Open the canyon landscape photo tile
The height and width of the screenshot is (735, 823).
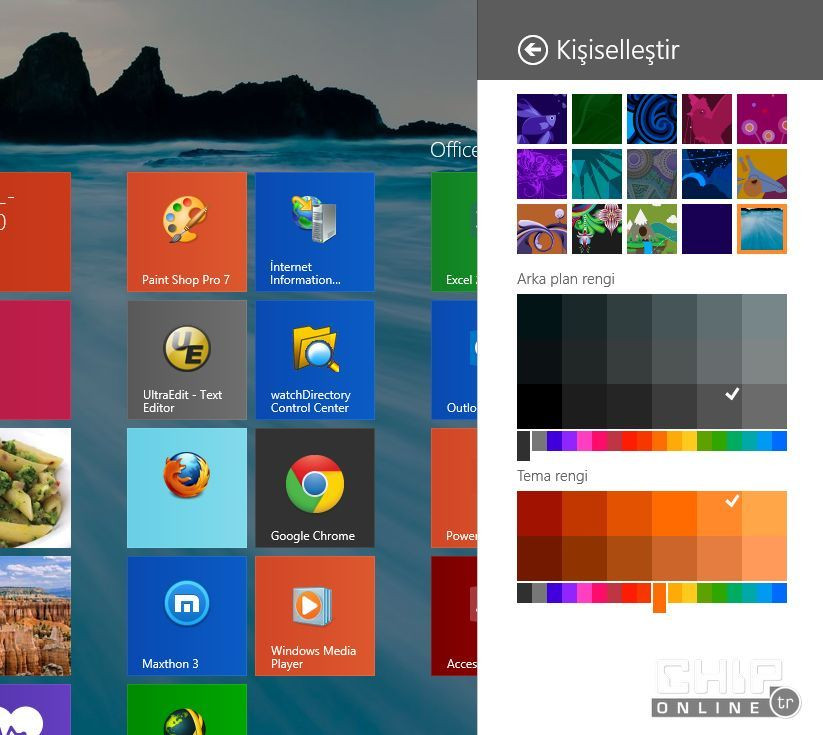click(35, 616)
